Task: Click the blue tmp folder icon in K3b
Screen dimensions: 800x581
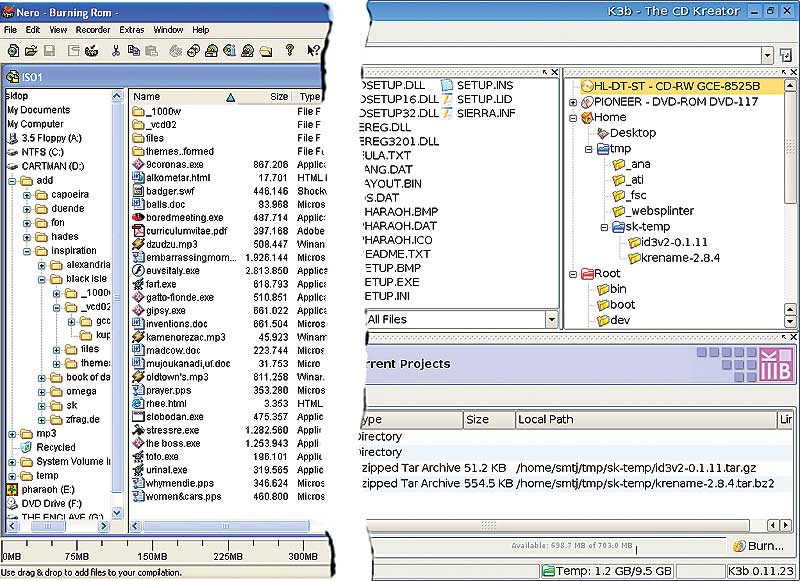Action: (x=603, y=149)
